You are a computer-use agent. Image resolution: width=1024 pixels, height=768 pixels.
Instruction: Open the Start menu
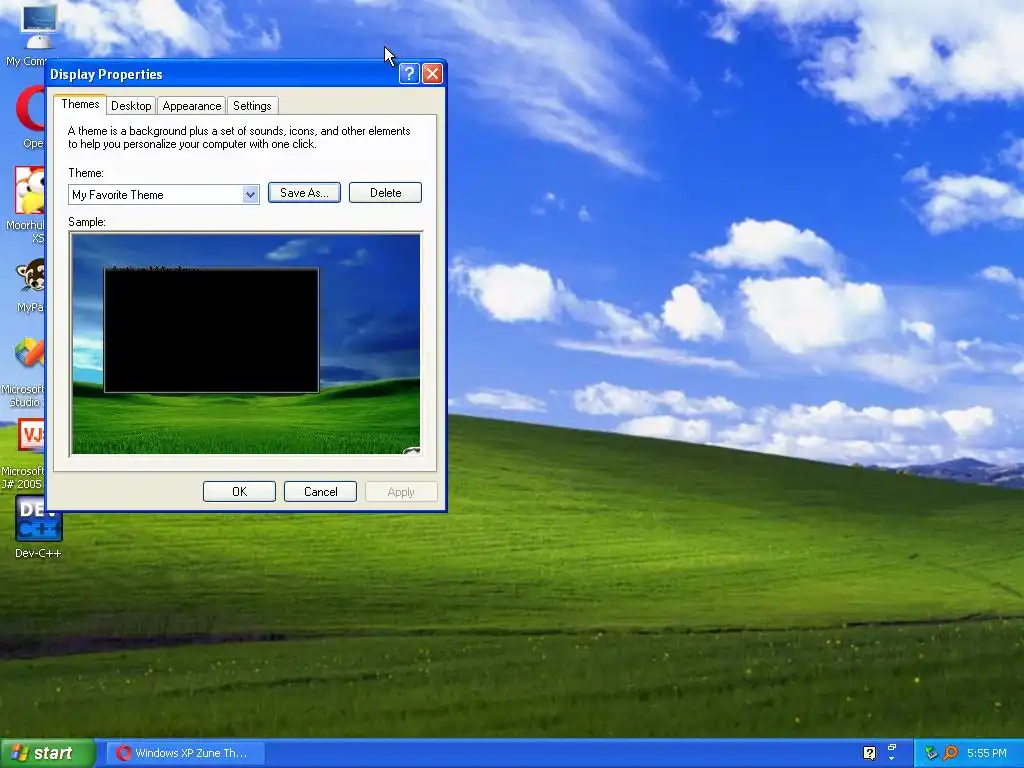[48, 753]
